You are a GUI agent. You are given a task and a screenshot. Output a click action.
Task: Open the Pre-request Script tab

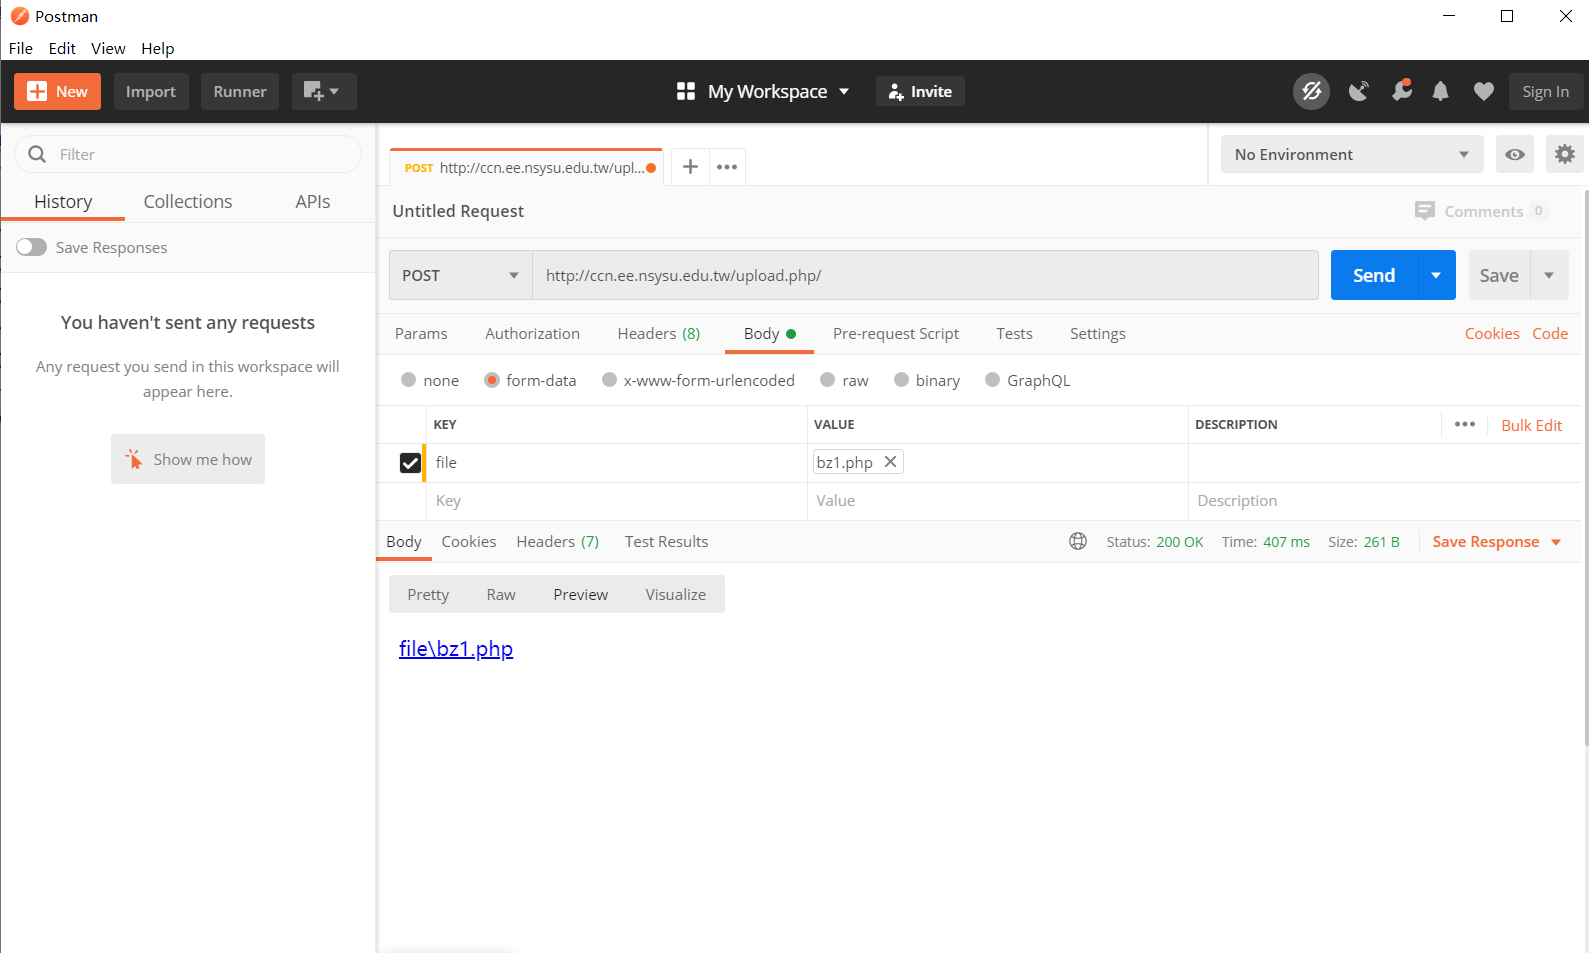896,334
